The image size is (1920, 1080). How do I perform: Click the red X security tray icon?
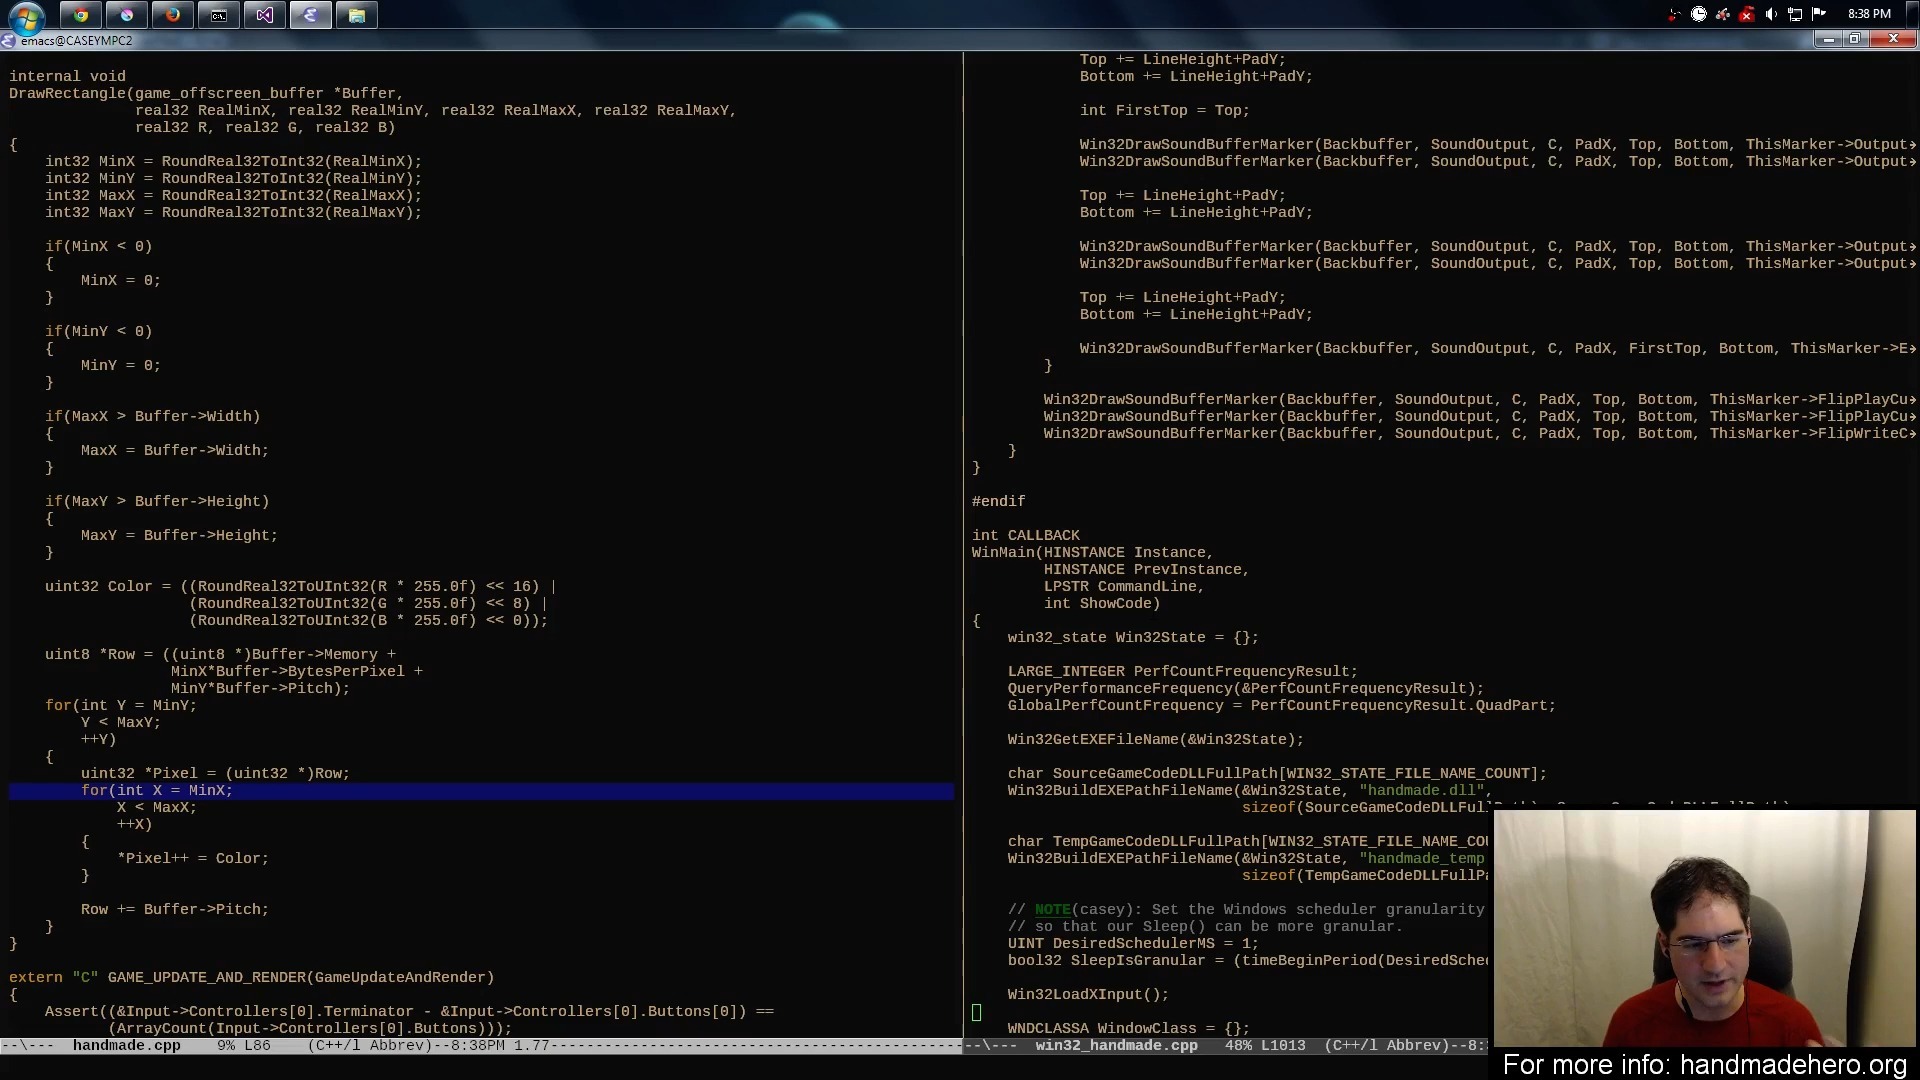pos(1747,14)
